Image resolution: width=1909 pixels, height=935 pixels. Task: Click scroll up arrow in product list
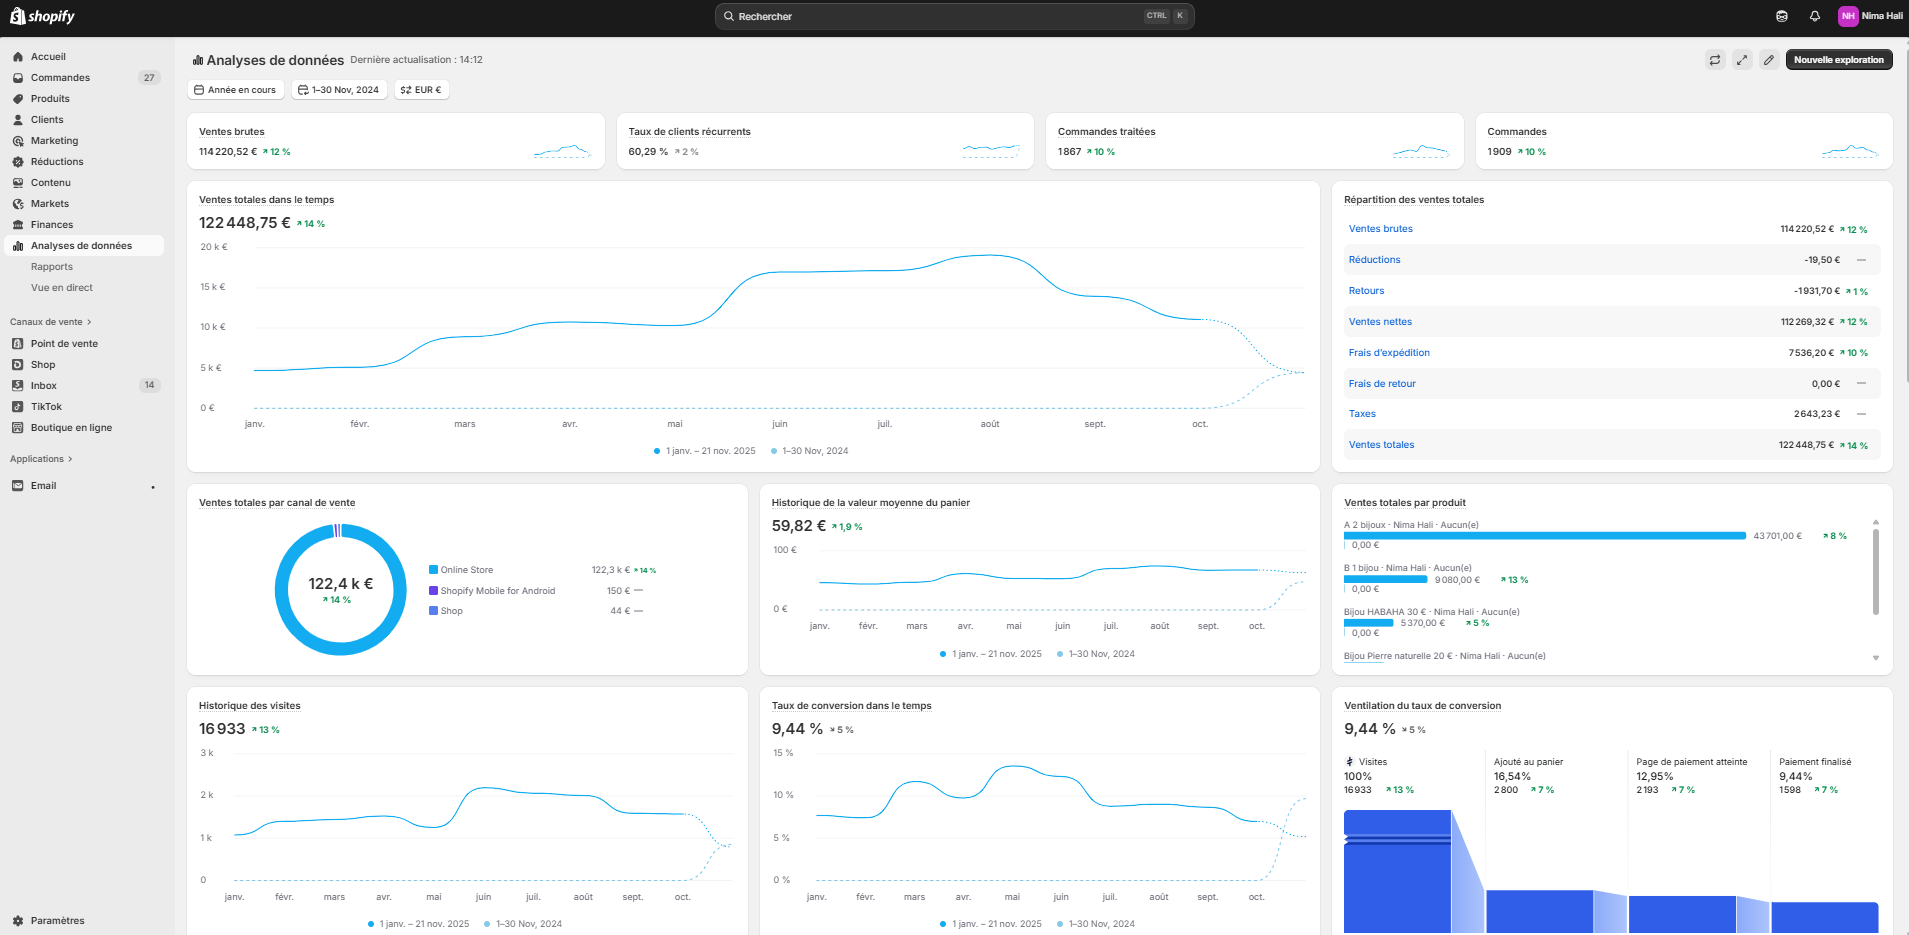(x=1876, y=522)
